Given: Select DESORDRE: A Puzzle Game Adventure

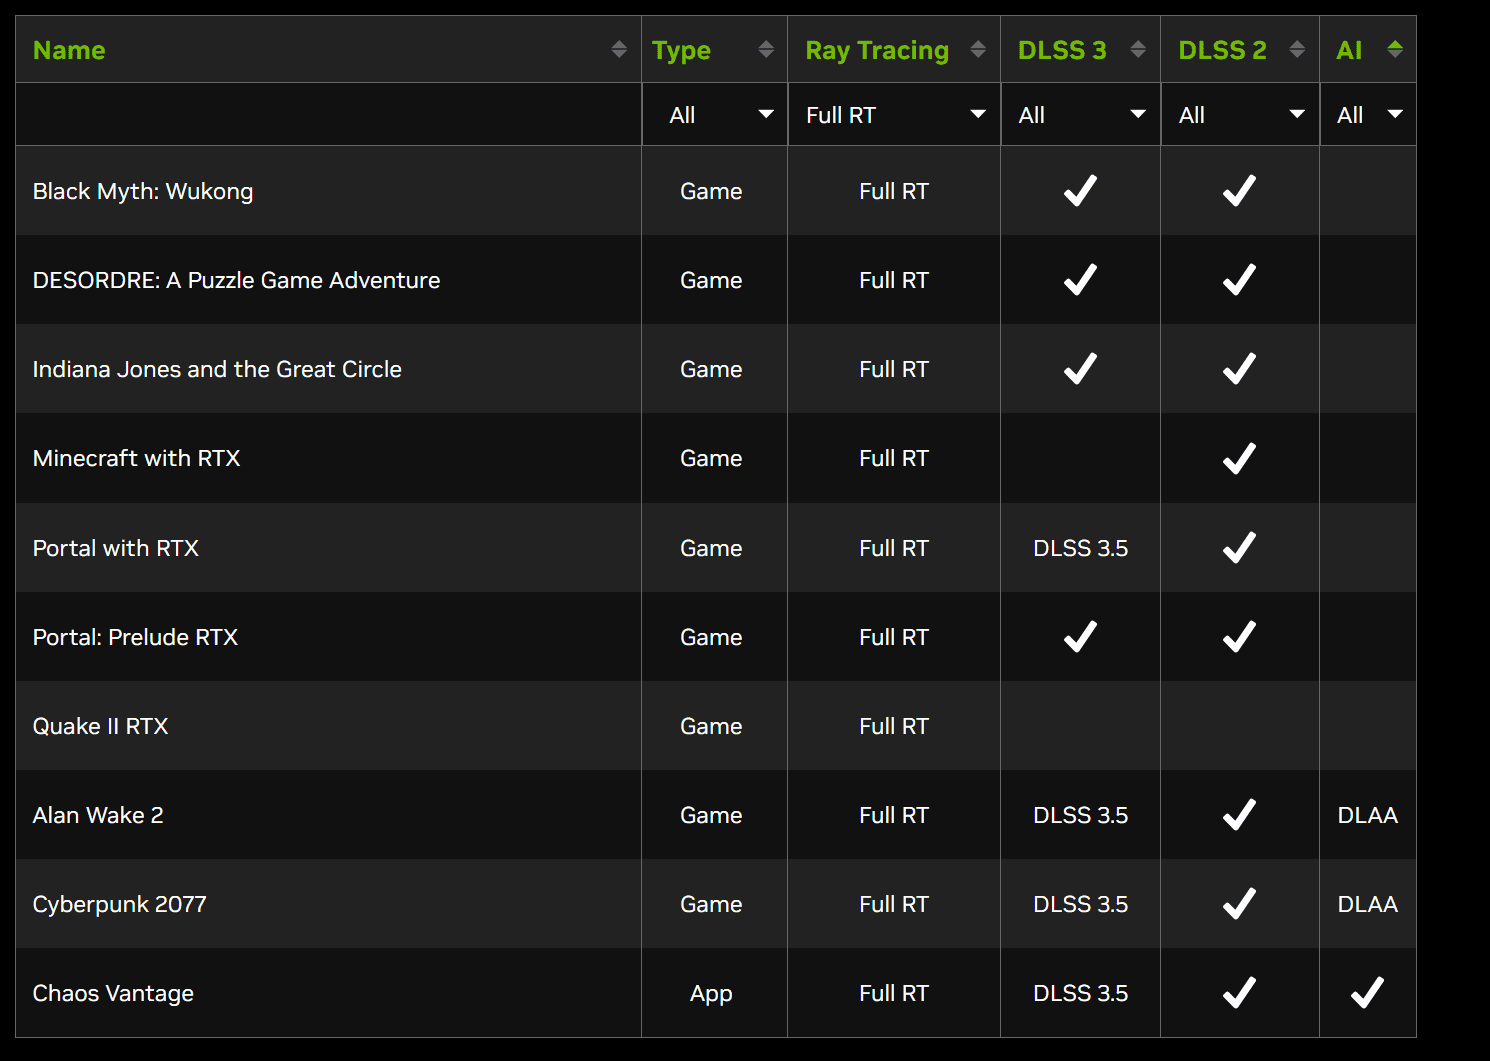Looking at the screenshot, I should pyautogui.click(x=236, y=280).
